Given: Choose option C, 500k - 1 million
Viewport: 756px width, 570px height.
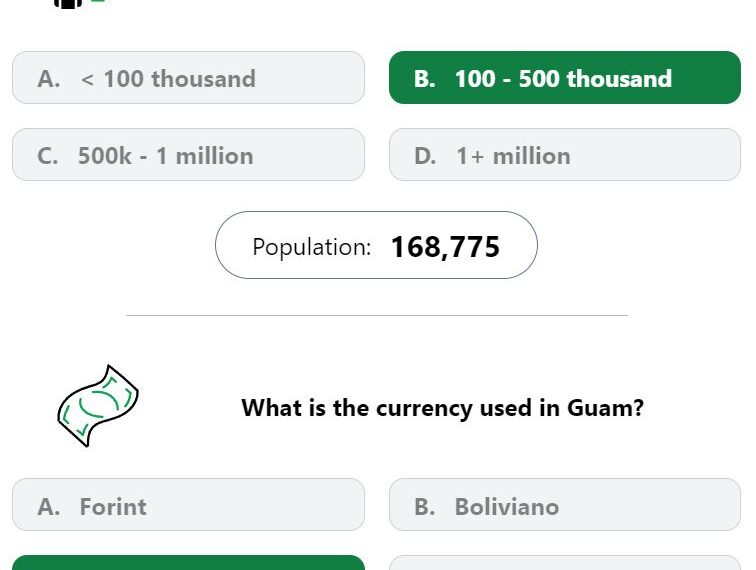Looking at the screenshot, I should pyautogui.click(x=188, y=155).
